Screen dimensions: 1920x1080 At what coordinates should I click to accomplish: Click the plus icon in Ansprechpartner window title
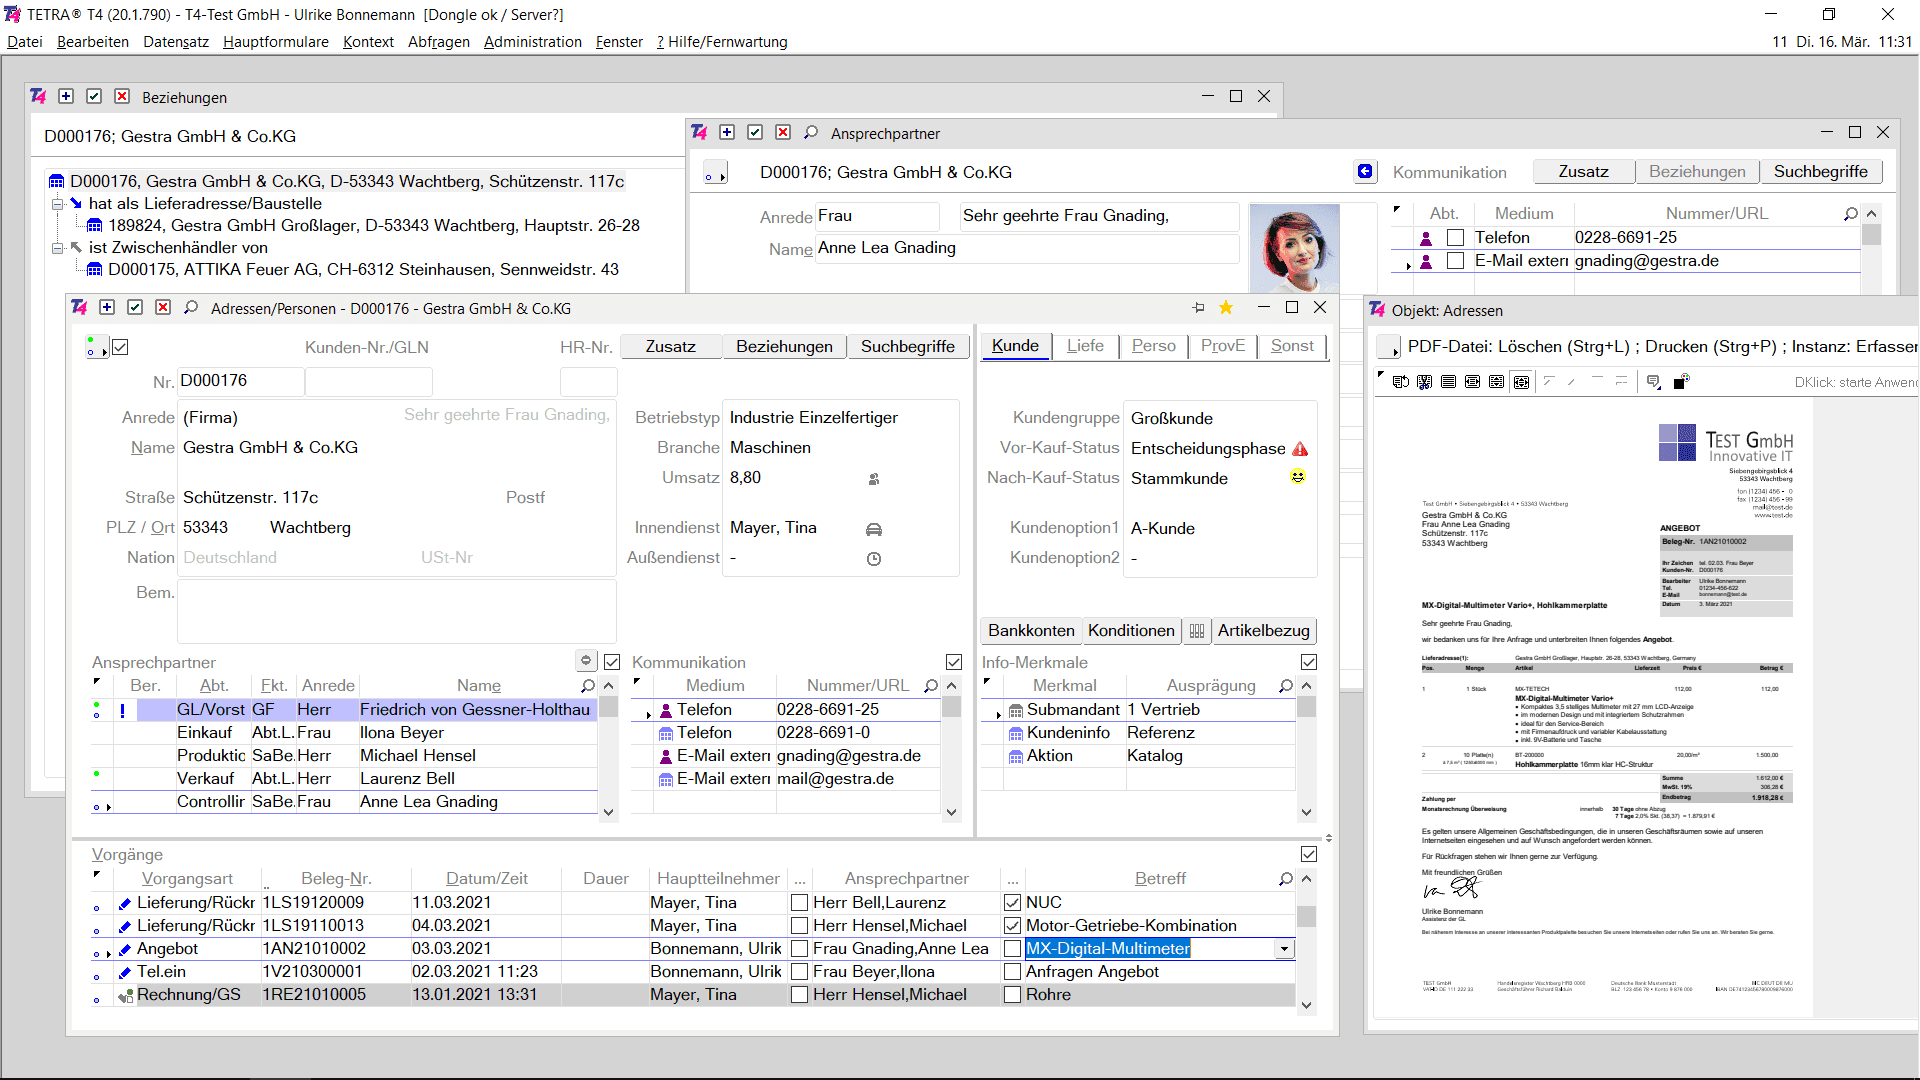(727, 133)
